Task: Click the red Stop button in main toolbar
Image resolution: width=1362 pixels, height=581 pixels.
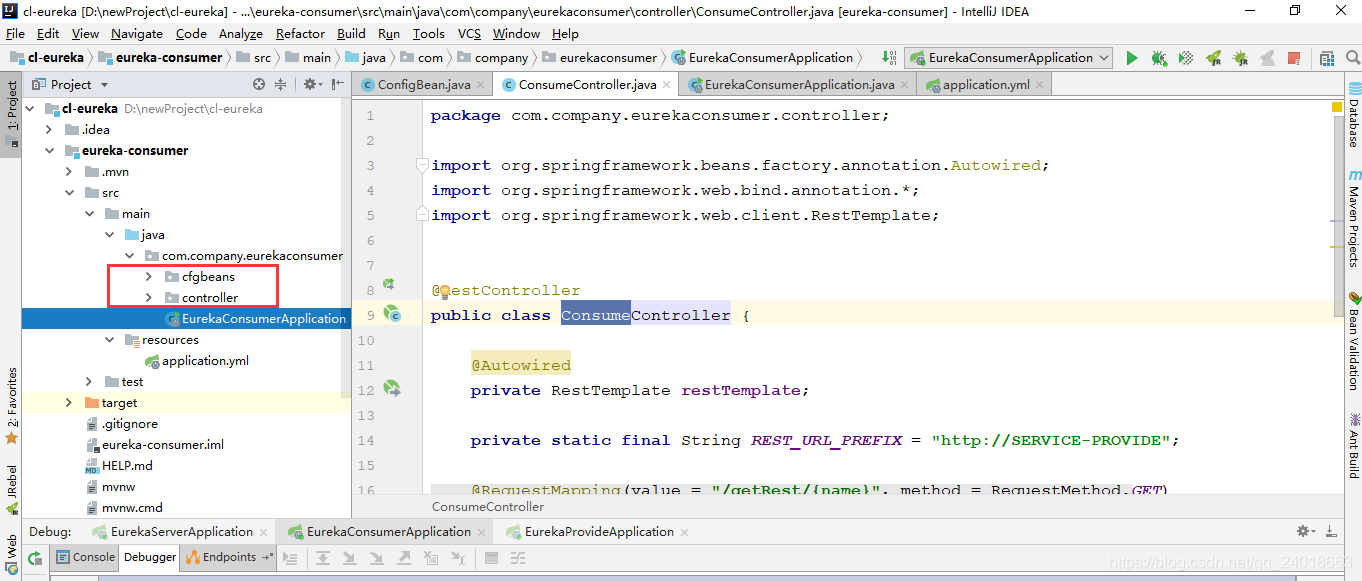Action: (1293, 58)
